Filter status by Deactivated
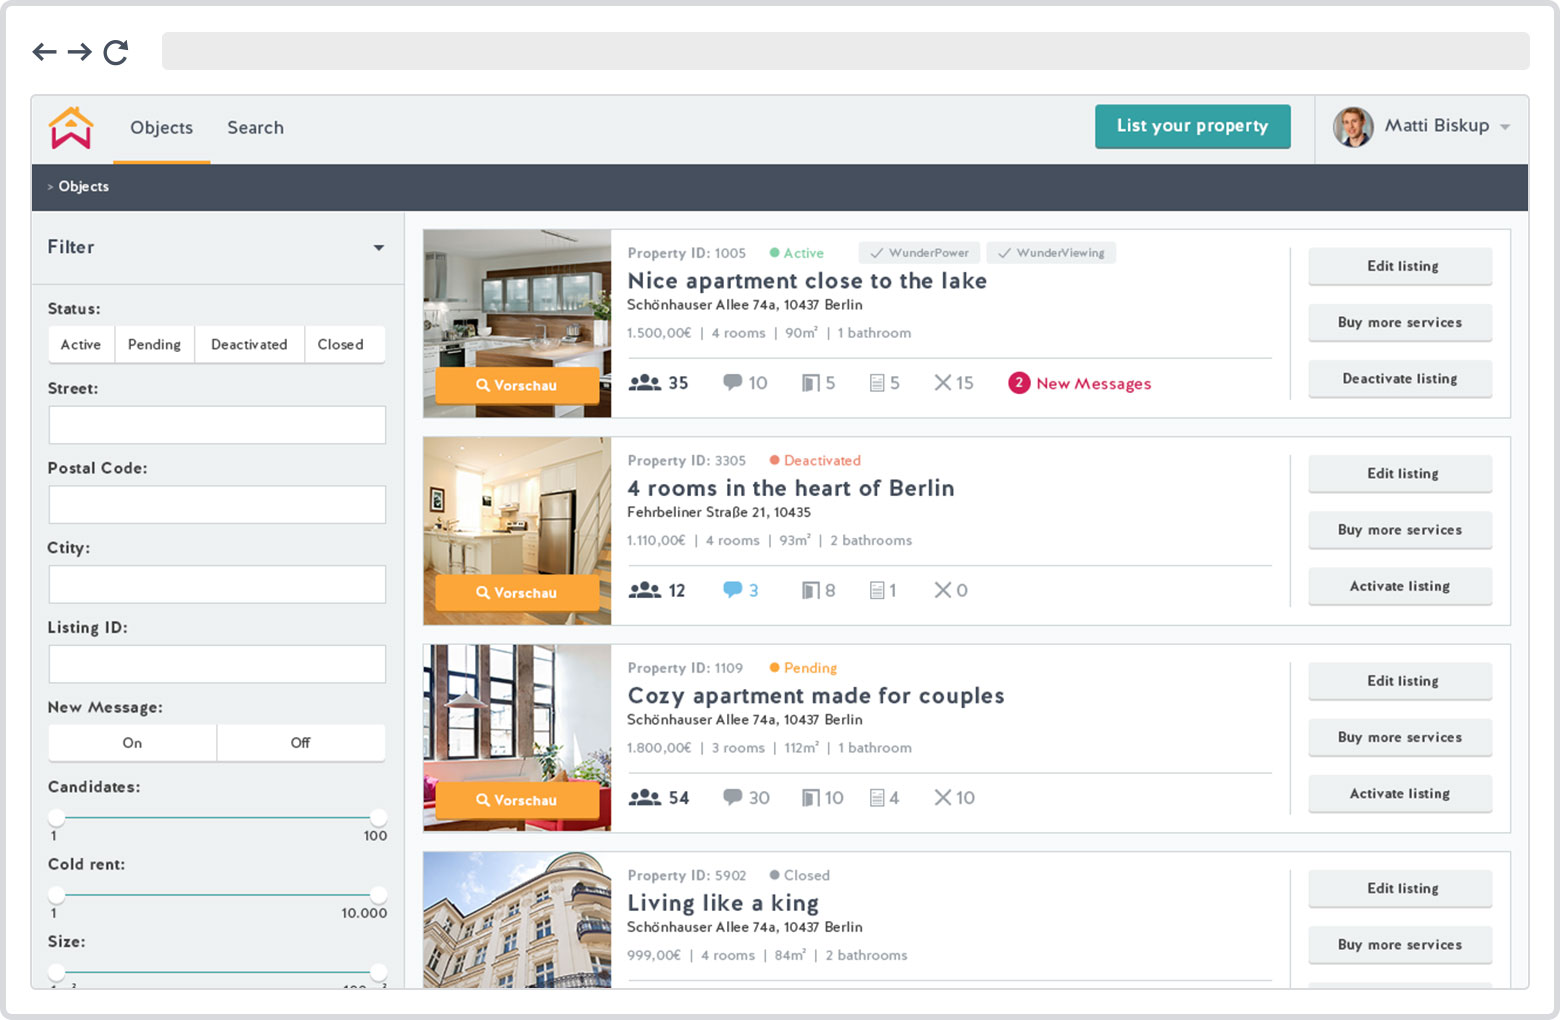This screenshot has height=1020, width=1560. (249, 344)
